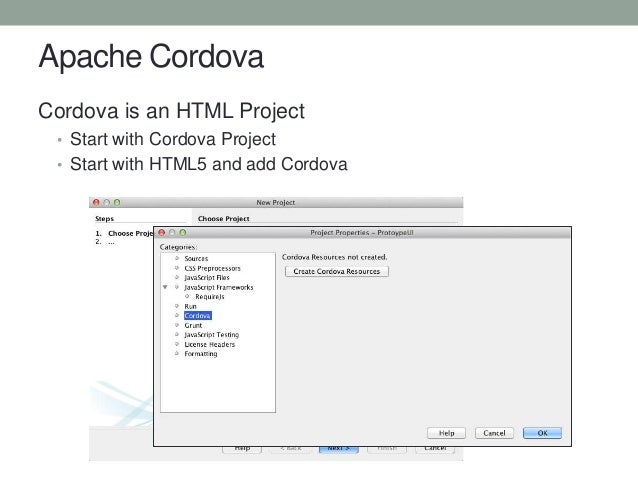Click the bullet icon beside Run
Viewport: 638px width, 479px height.
pos(177,306)
